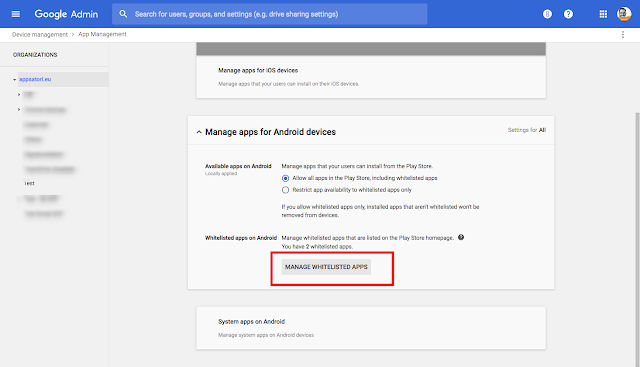Viewport: 640px width, 367px height.
Task: Click the vertical page scrollbar
Action: coord(637,239)
